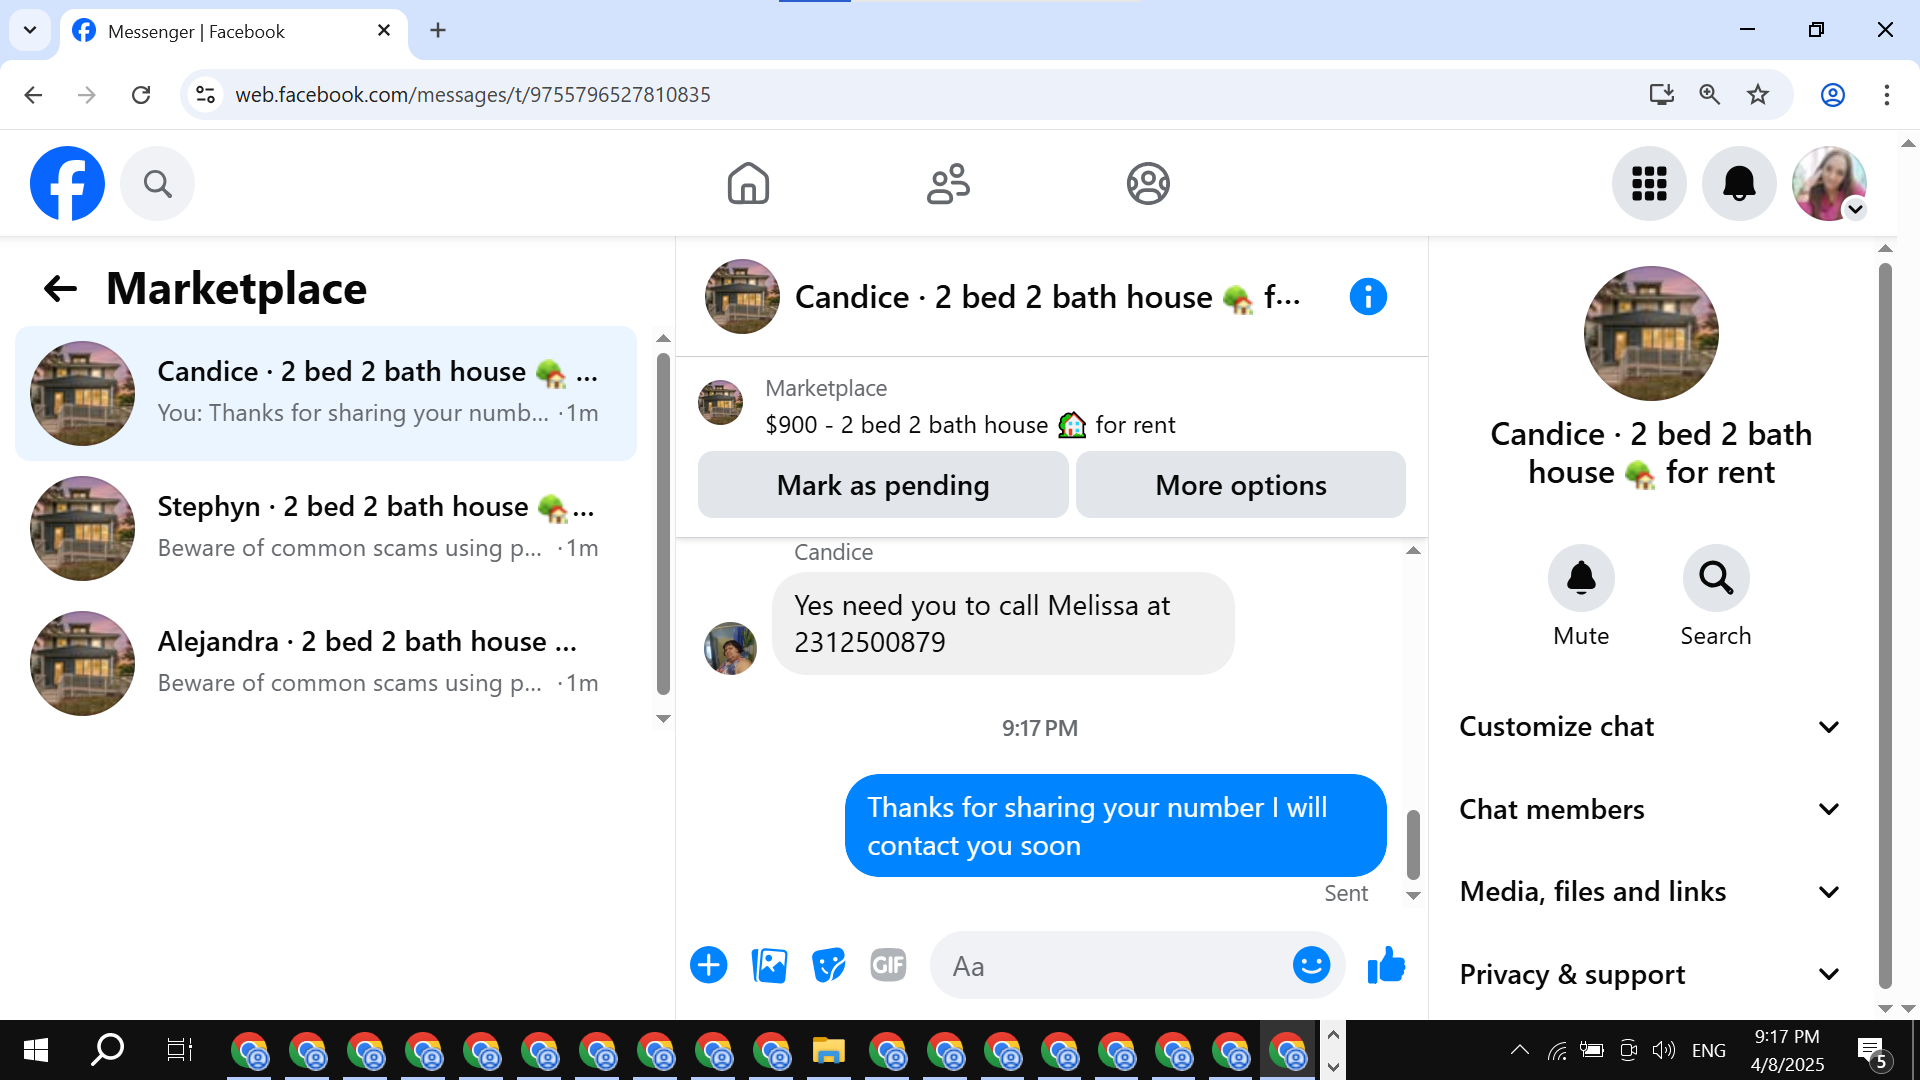Send a thumbs-up like
Screen dimensions: 1920x1080
(x=1386, y=966)
